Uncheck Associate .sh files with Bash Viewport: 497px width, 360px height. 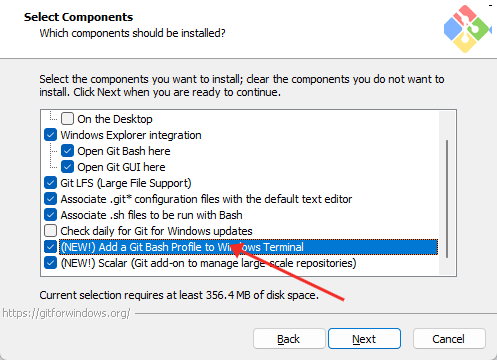click(x=50, y=215)
